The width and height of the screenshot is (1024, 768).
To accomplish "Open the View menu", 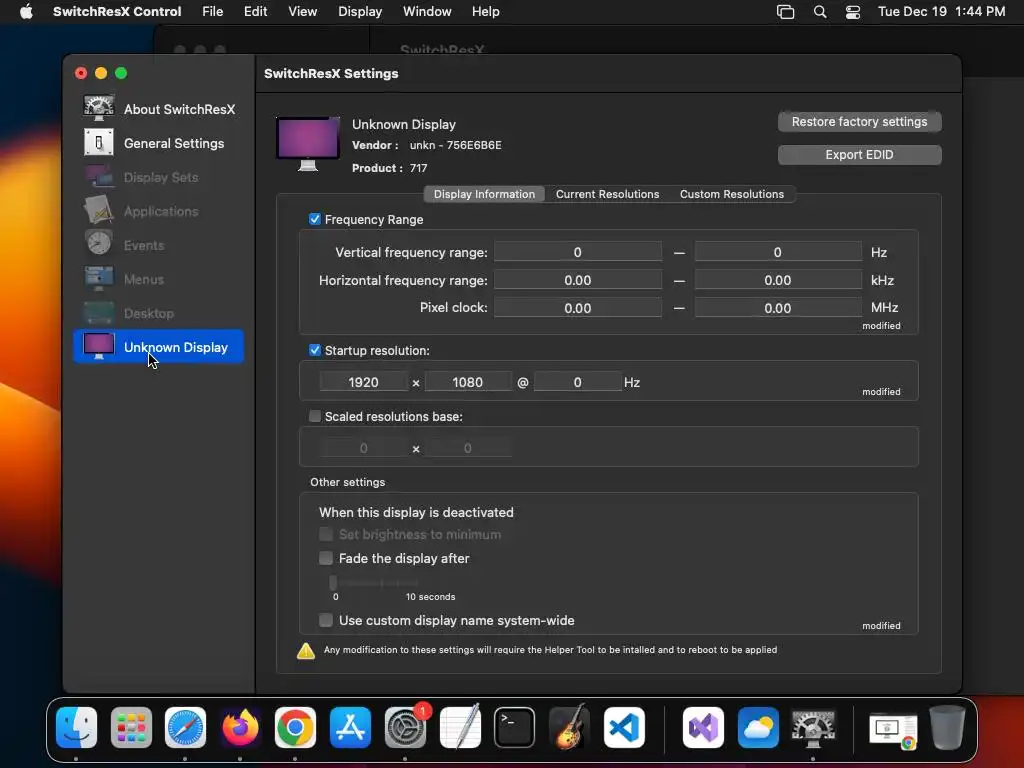I will [302, 12].
